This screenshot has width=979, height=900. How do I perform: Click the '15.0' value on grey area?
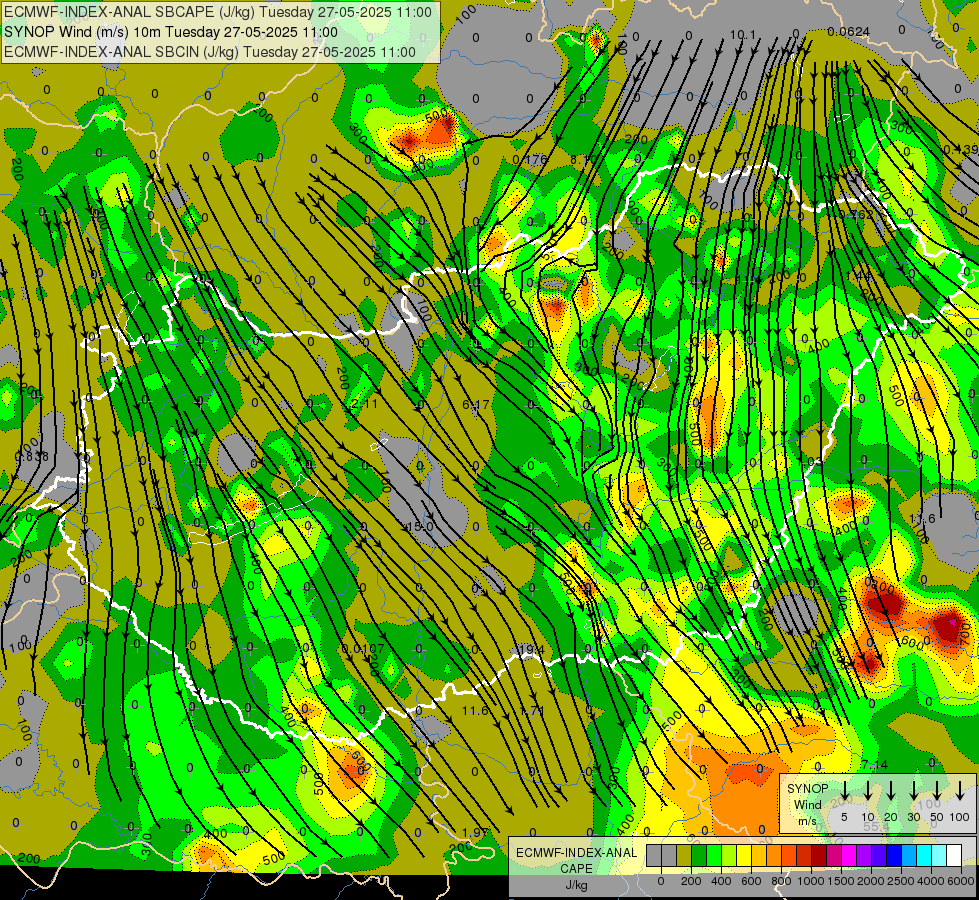420,527
